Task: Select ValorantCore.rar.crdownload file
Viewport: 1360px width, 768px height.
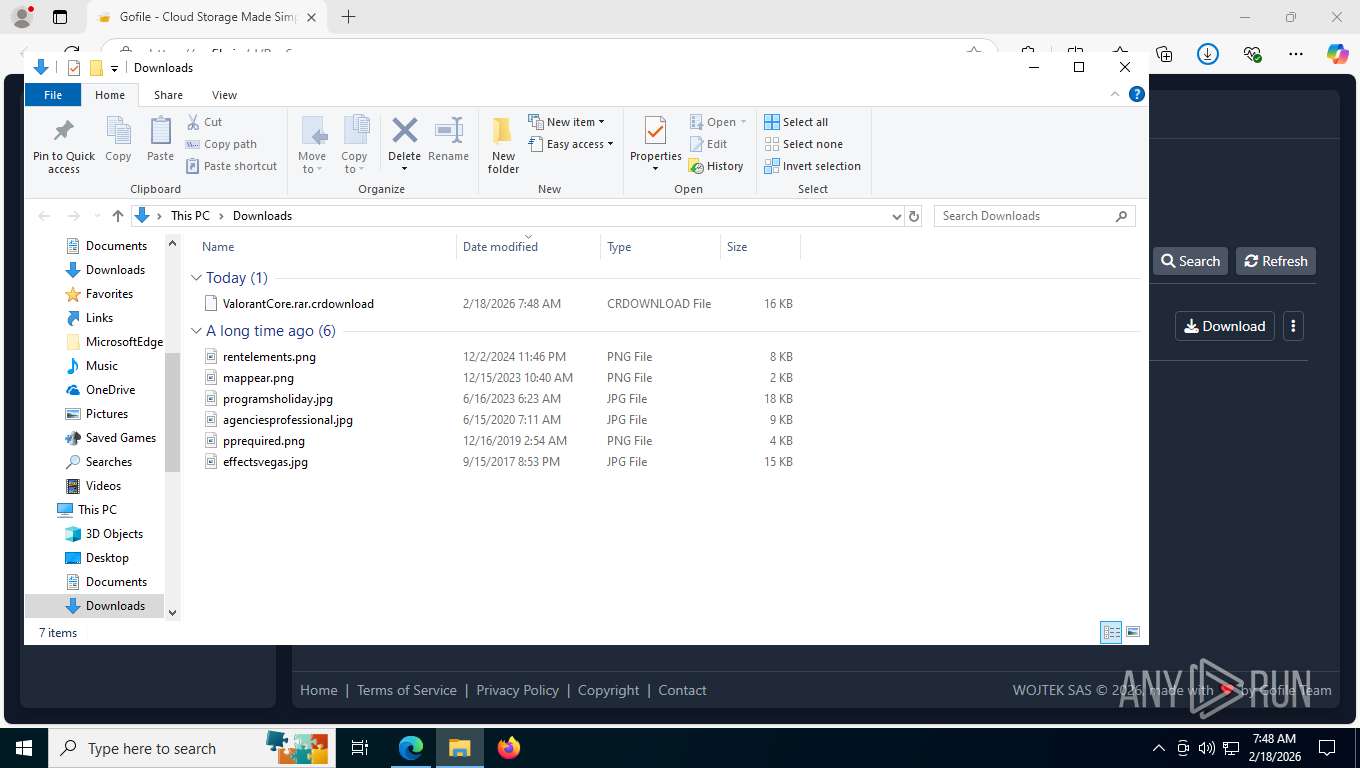Action: [x=298, y=304]
